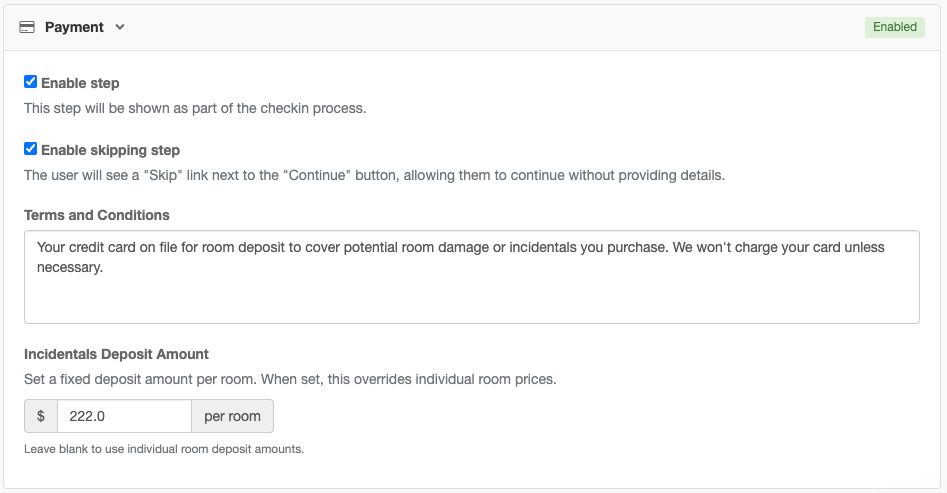Uncheck the Enable step checkbox
Image resolution: width=947 pixels, height=493 pixels.
click(31, 82)
